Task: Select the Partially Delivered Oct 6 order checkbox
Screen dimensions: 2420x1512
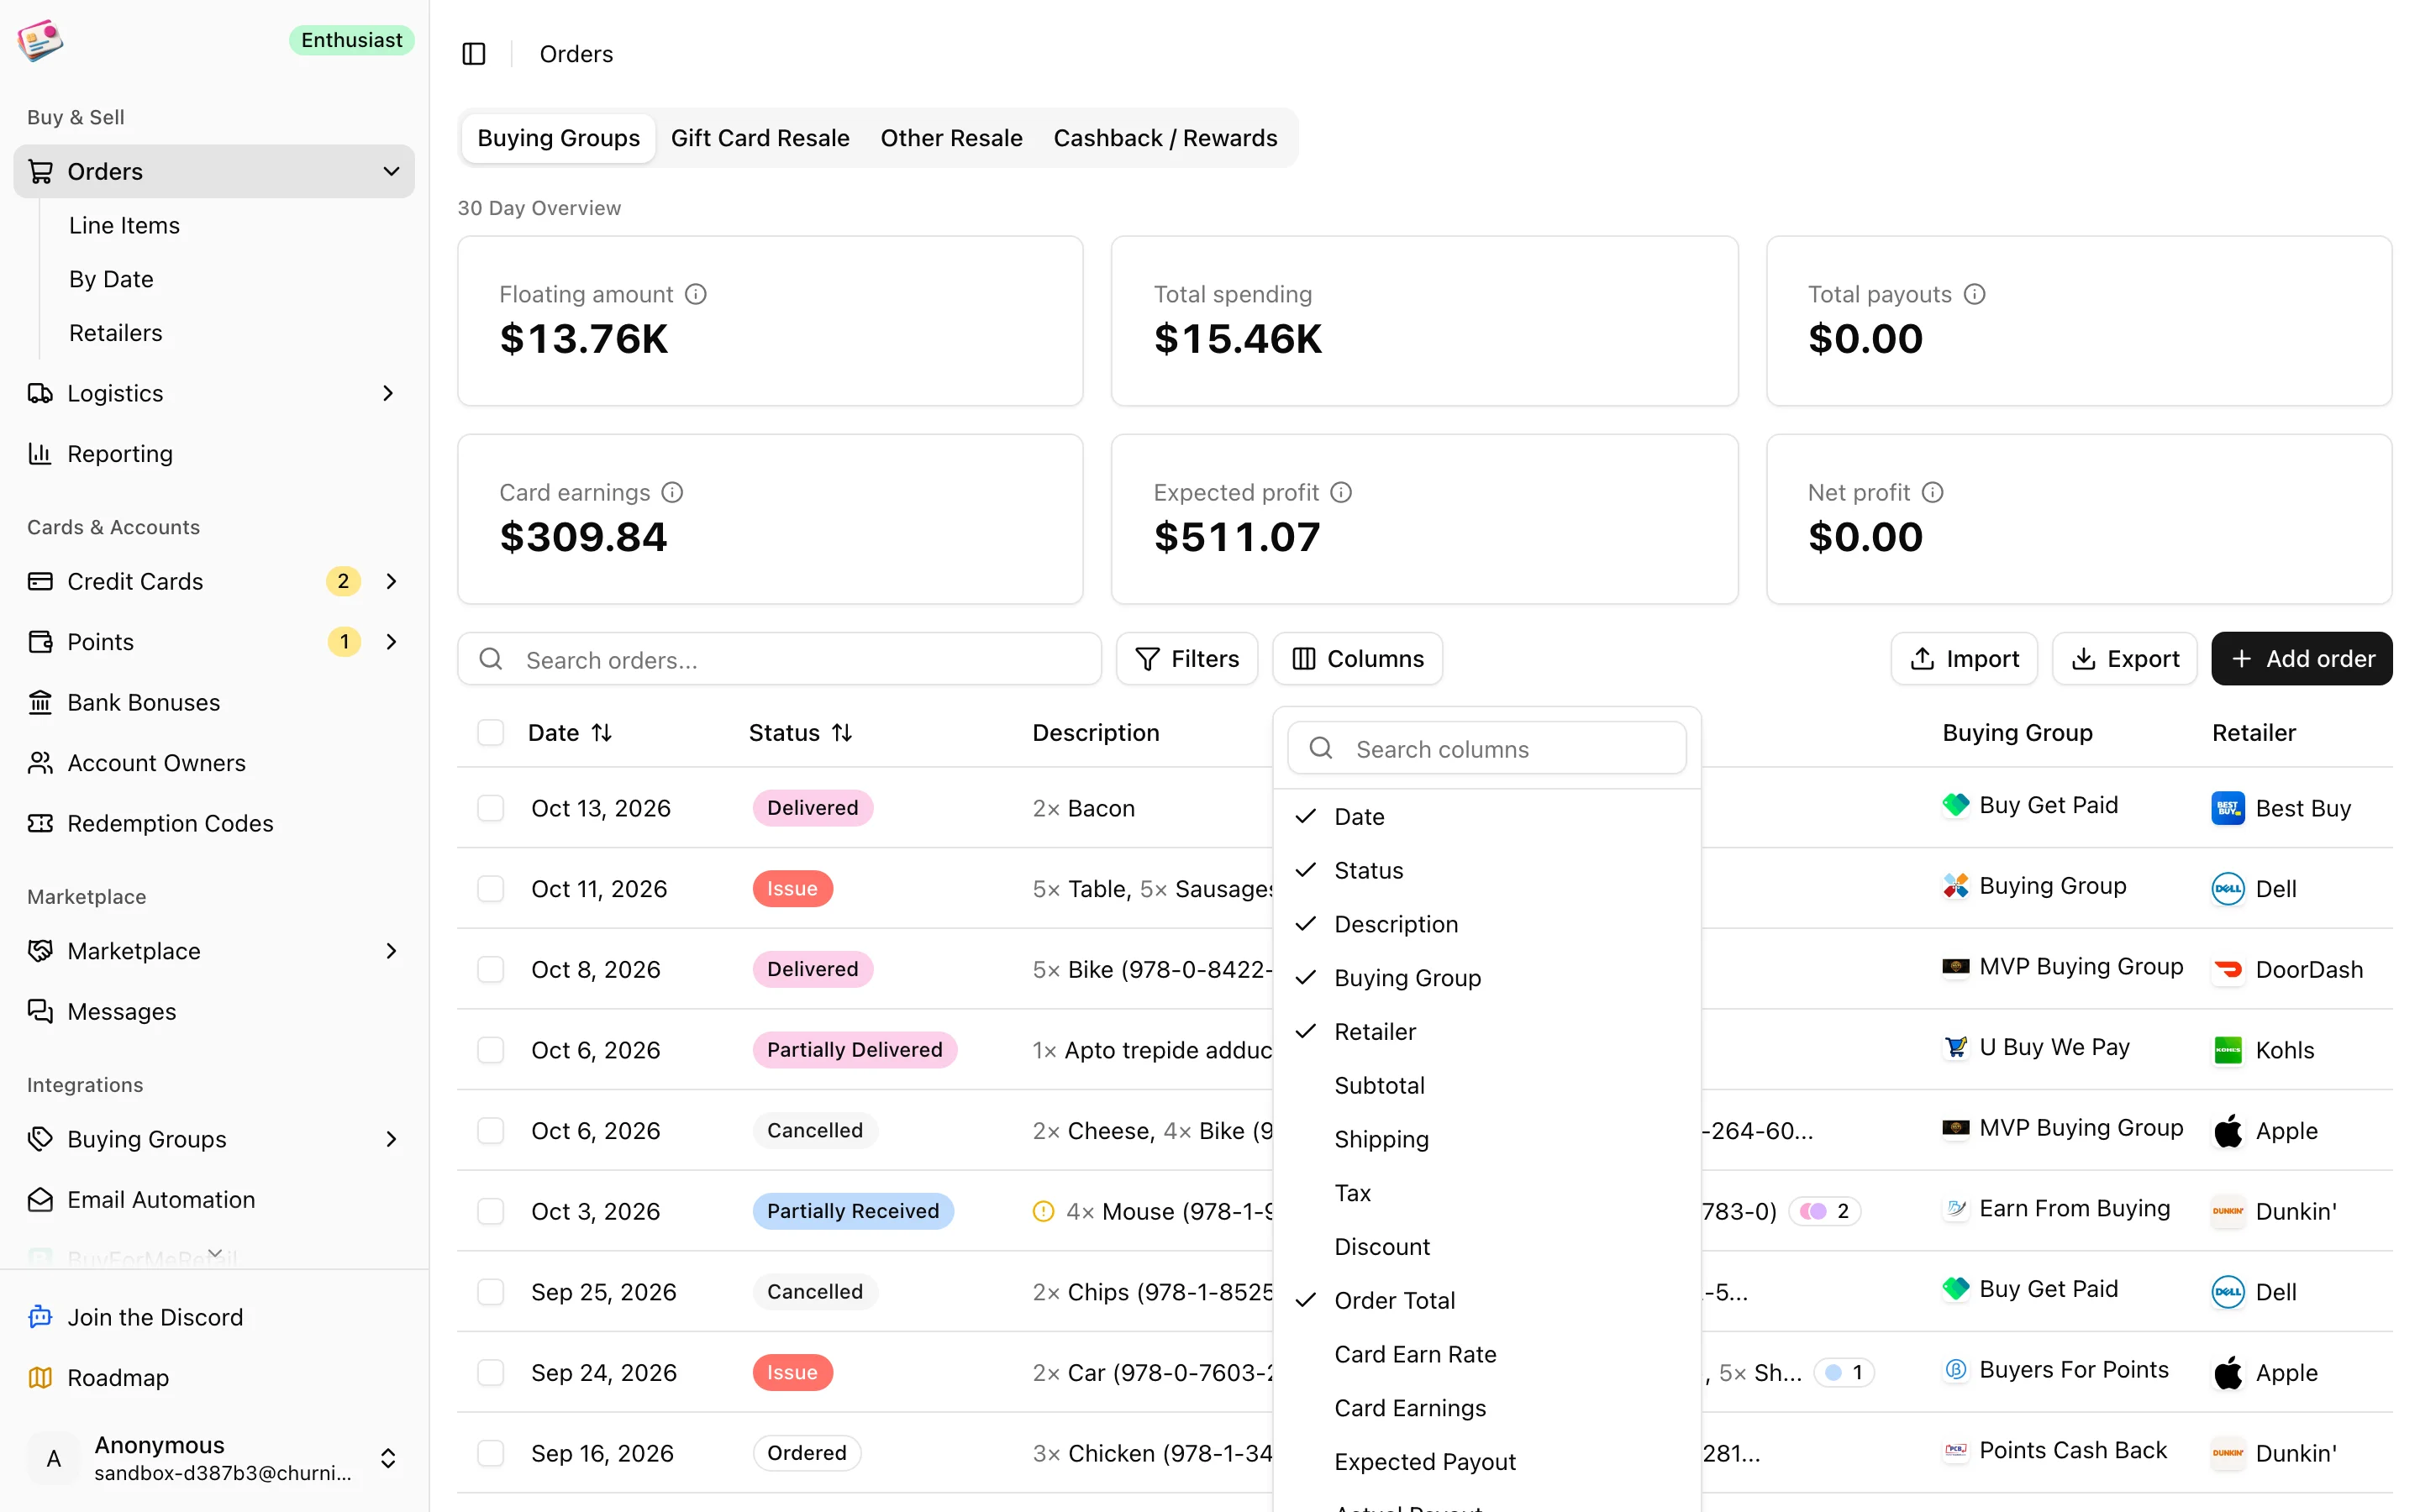Action: (490, 1050)
